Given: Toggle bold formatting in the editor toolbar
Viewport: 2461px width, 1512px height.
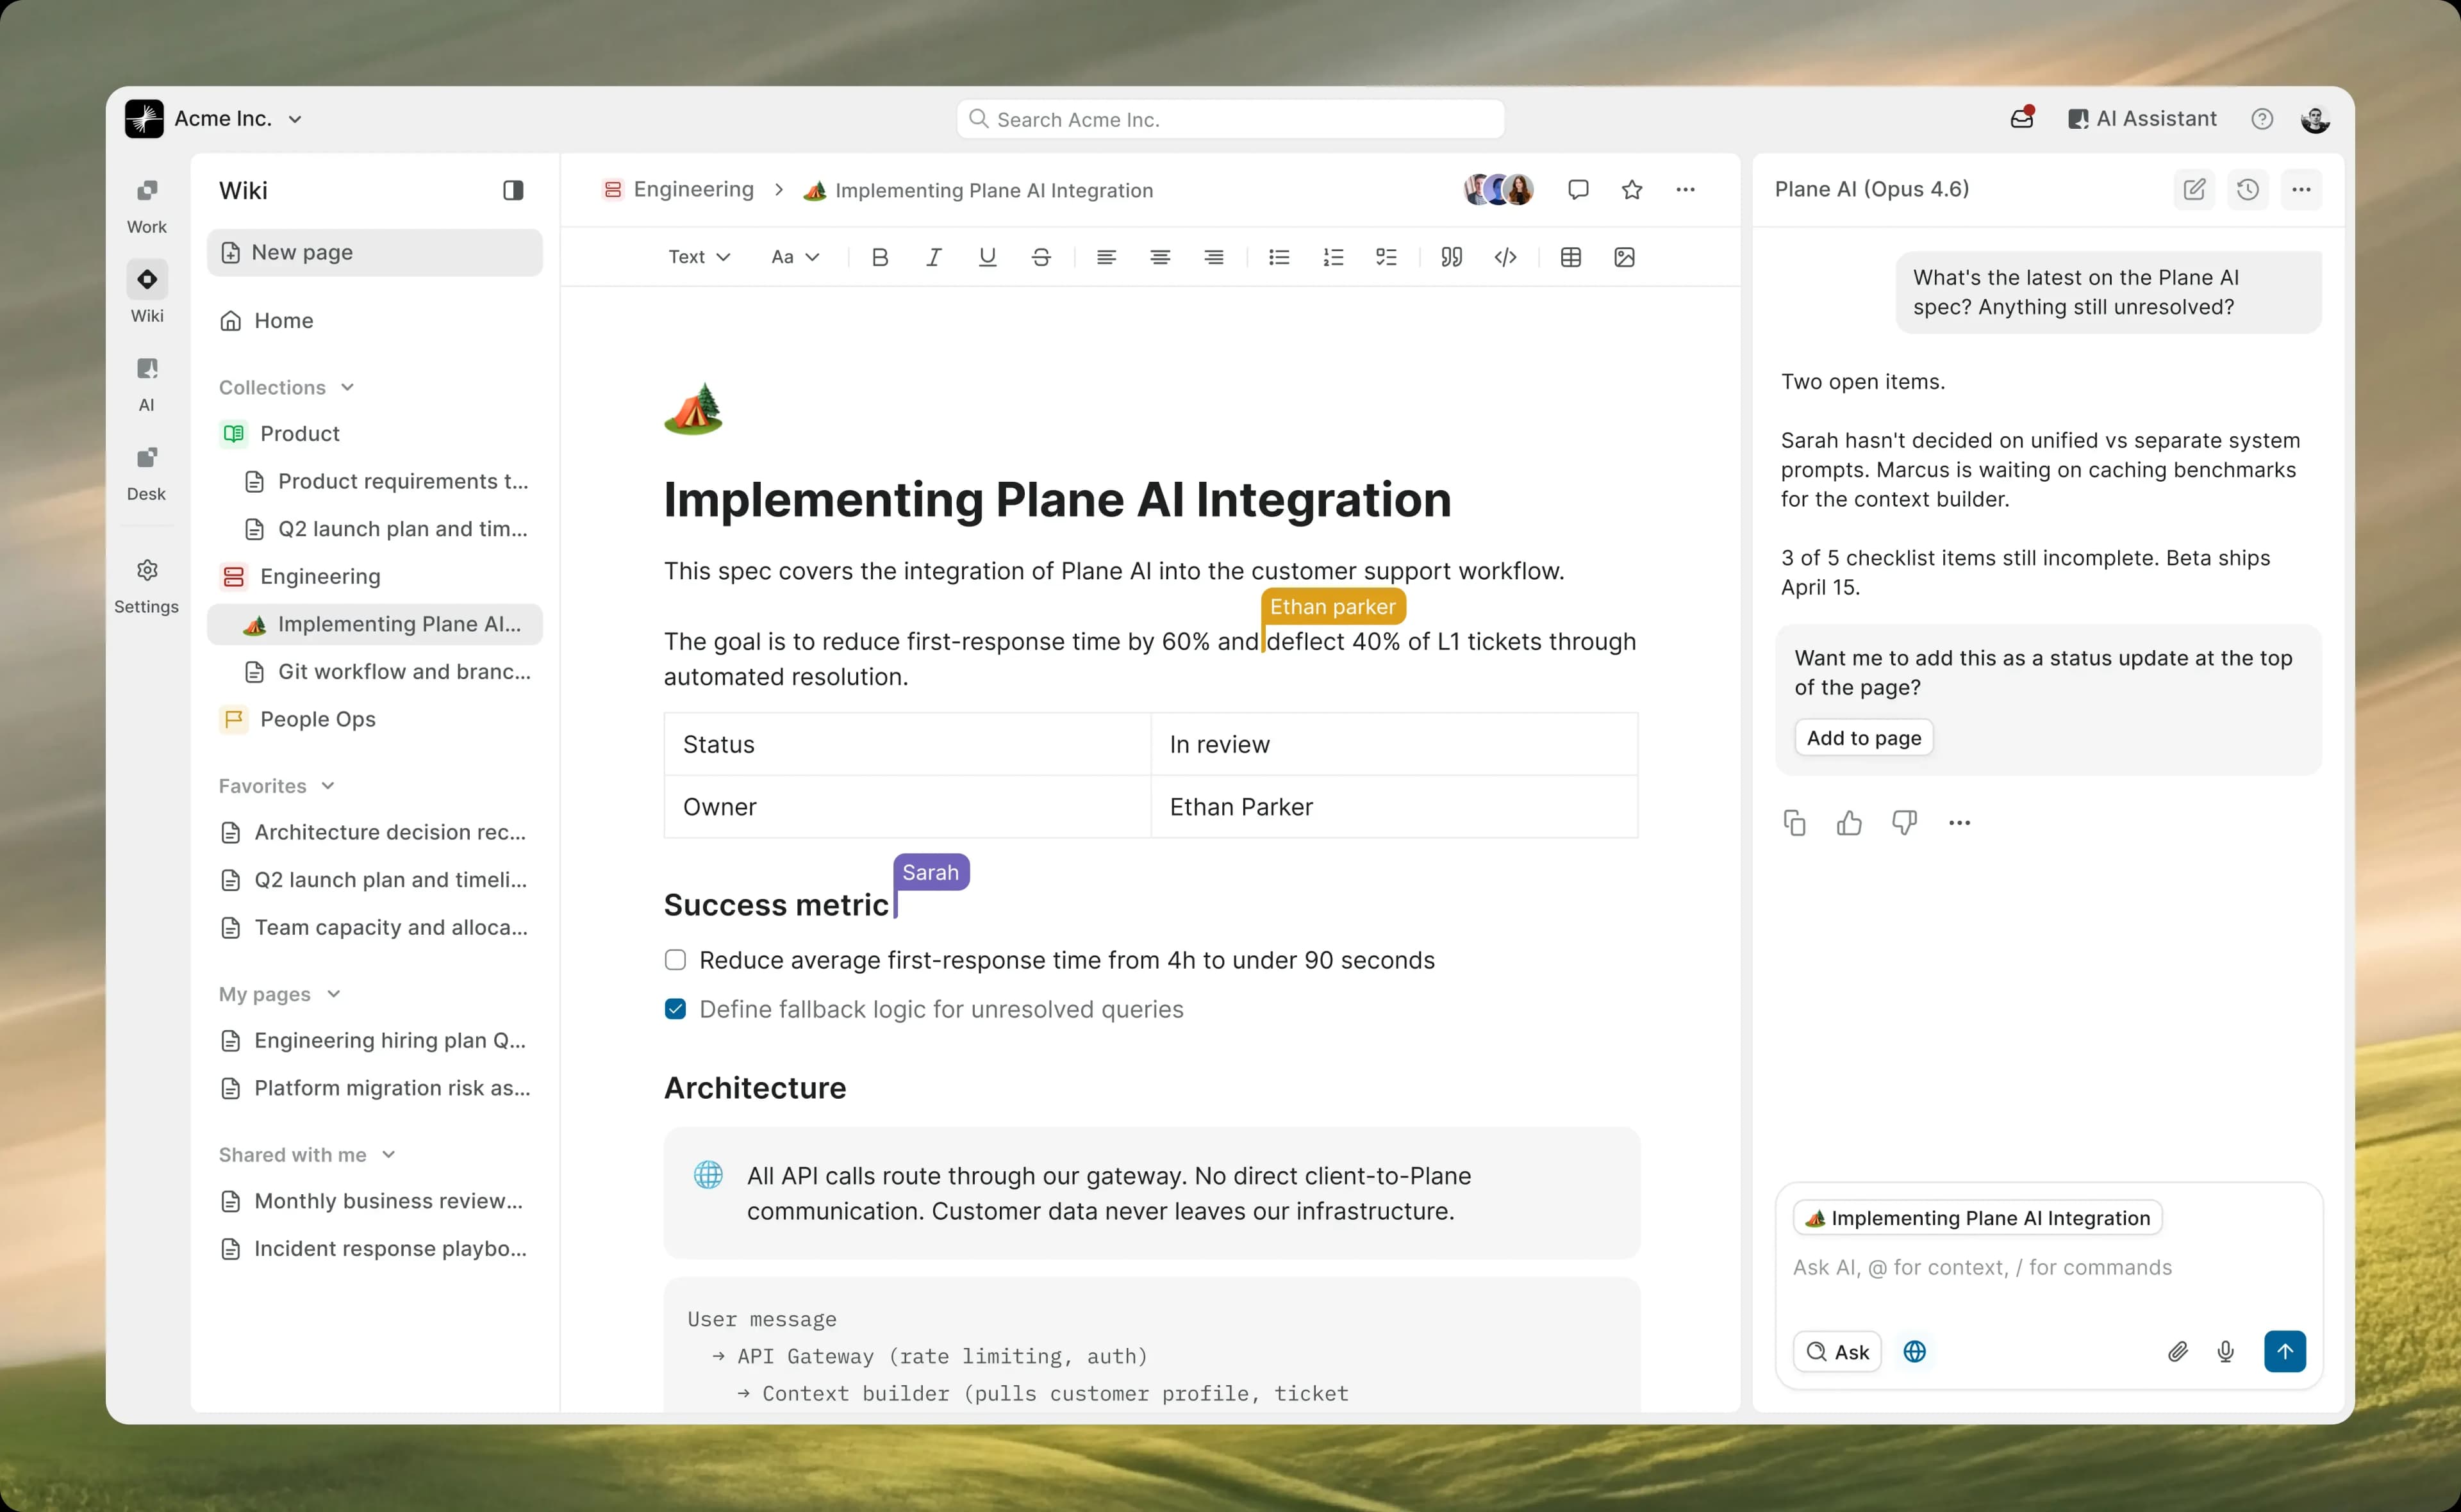Looking at the screenshot, I should point(880,257).
